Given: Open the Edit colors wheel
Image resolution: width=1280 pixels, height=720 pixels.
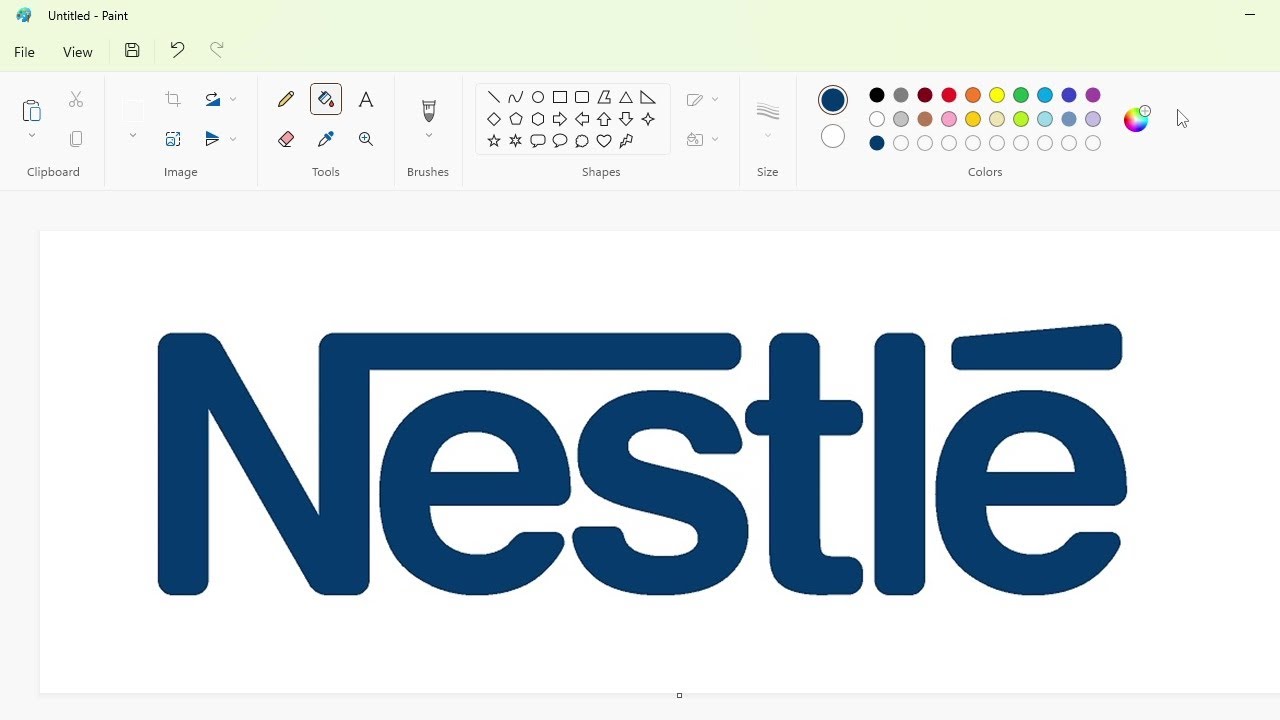Looking at the screenshot, I should [1137, 119].
